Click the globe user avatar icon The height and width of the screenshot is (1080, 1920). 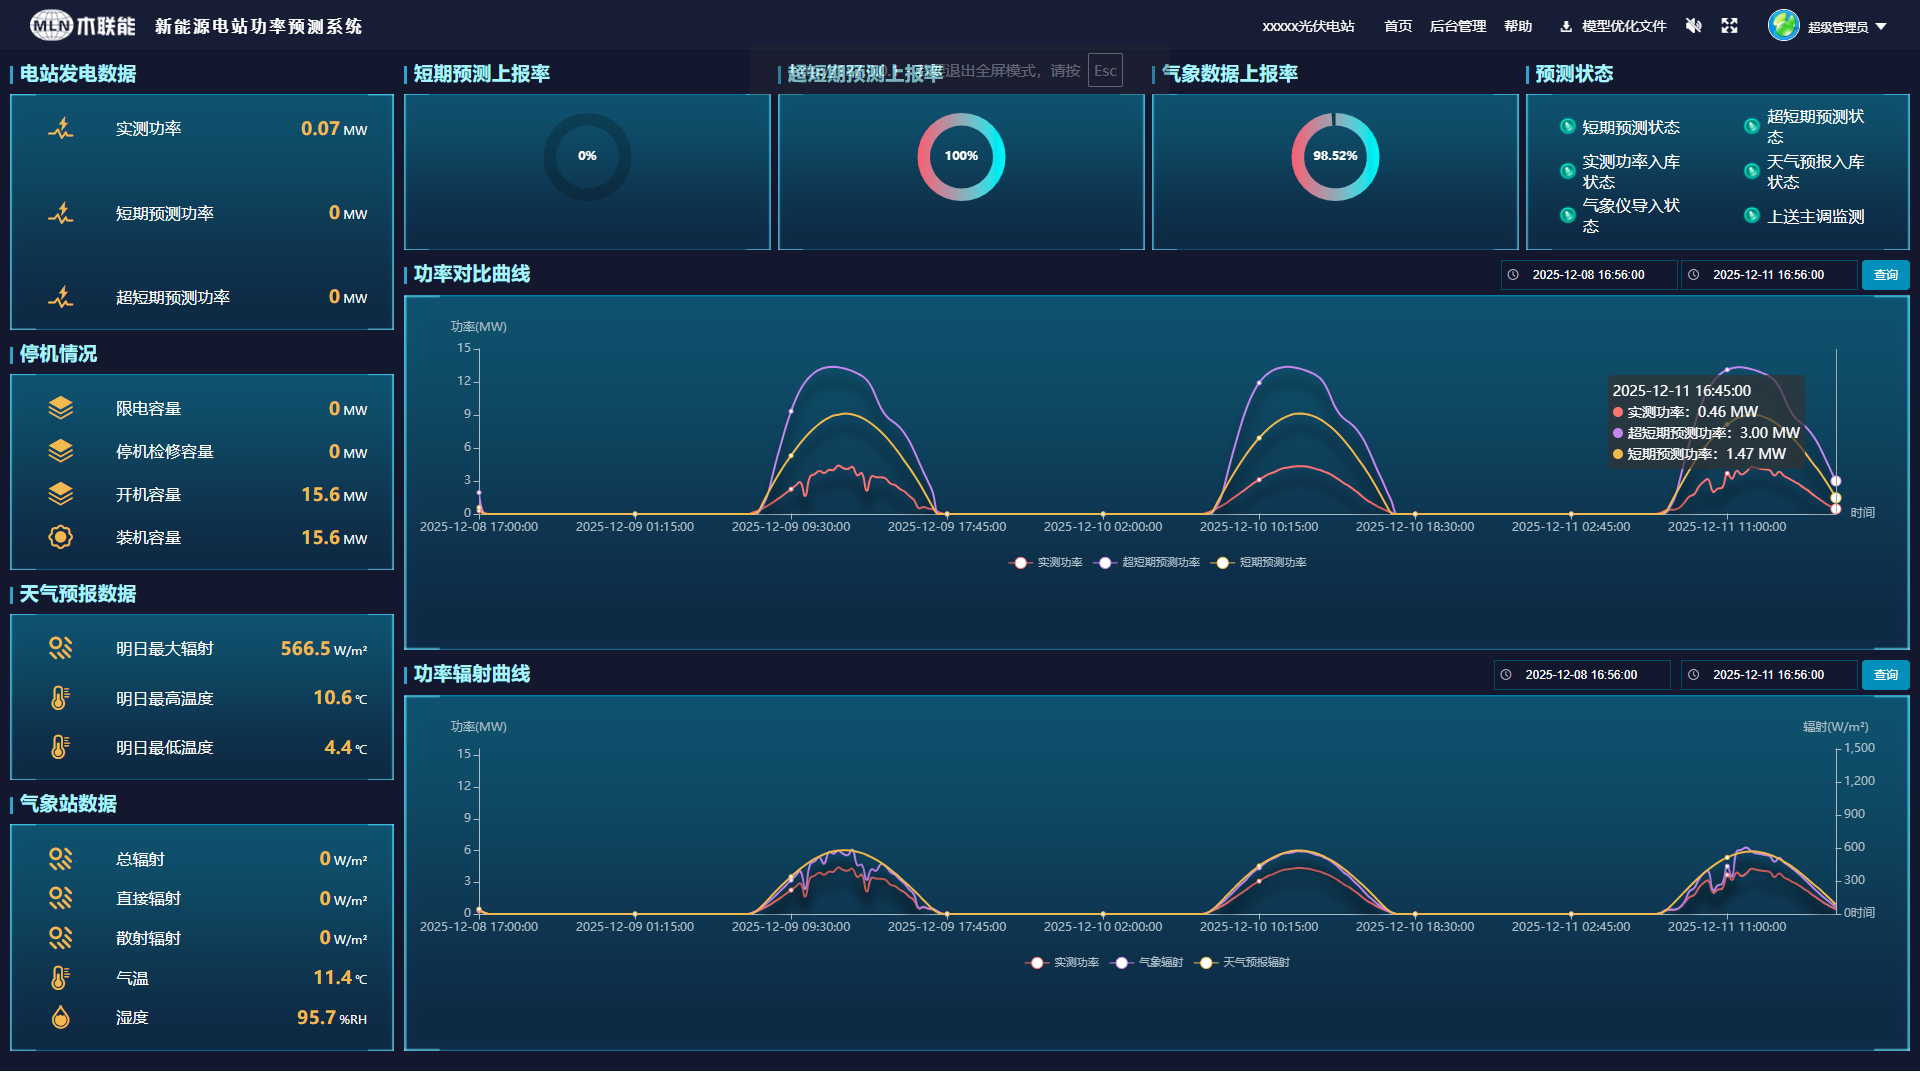click(x=1783, y=25)
